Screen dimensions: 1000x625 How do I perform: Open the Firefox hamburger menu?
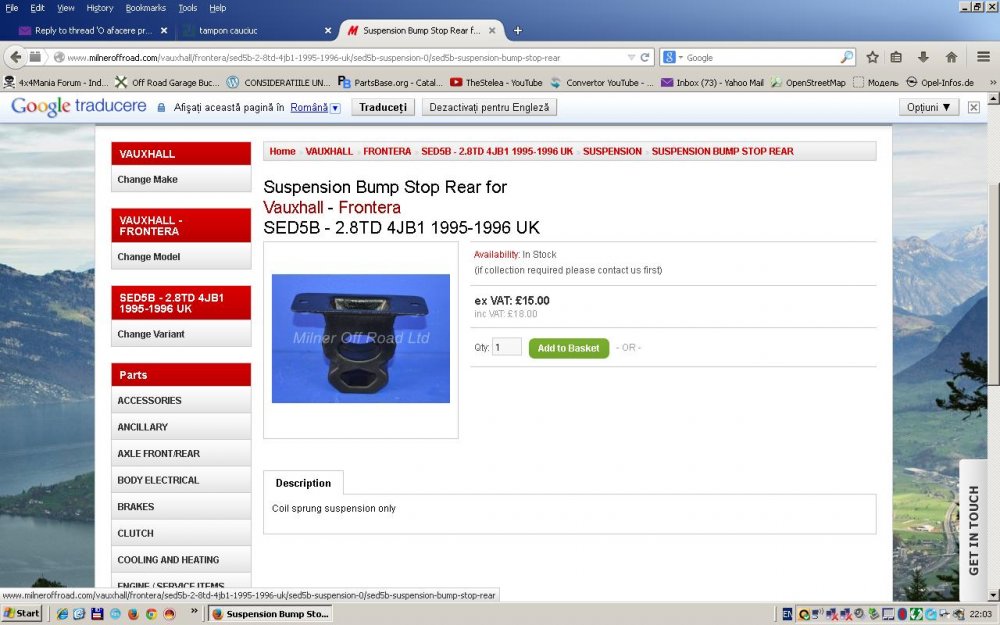(983, 57)
